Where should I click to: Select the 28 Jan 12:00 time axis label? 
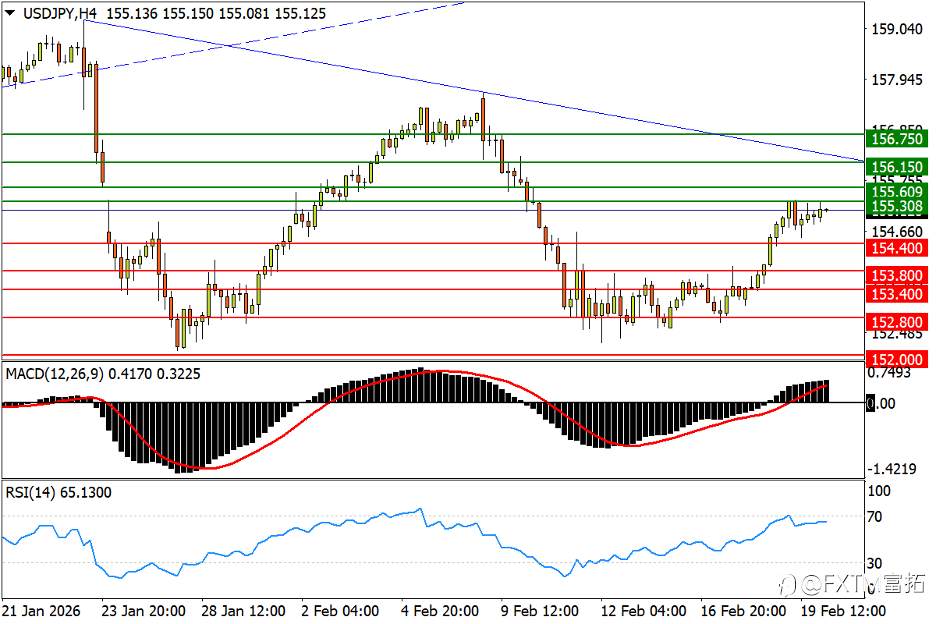(x=243, y=611)
